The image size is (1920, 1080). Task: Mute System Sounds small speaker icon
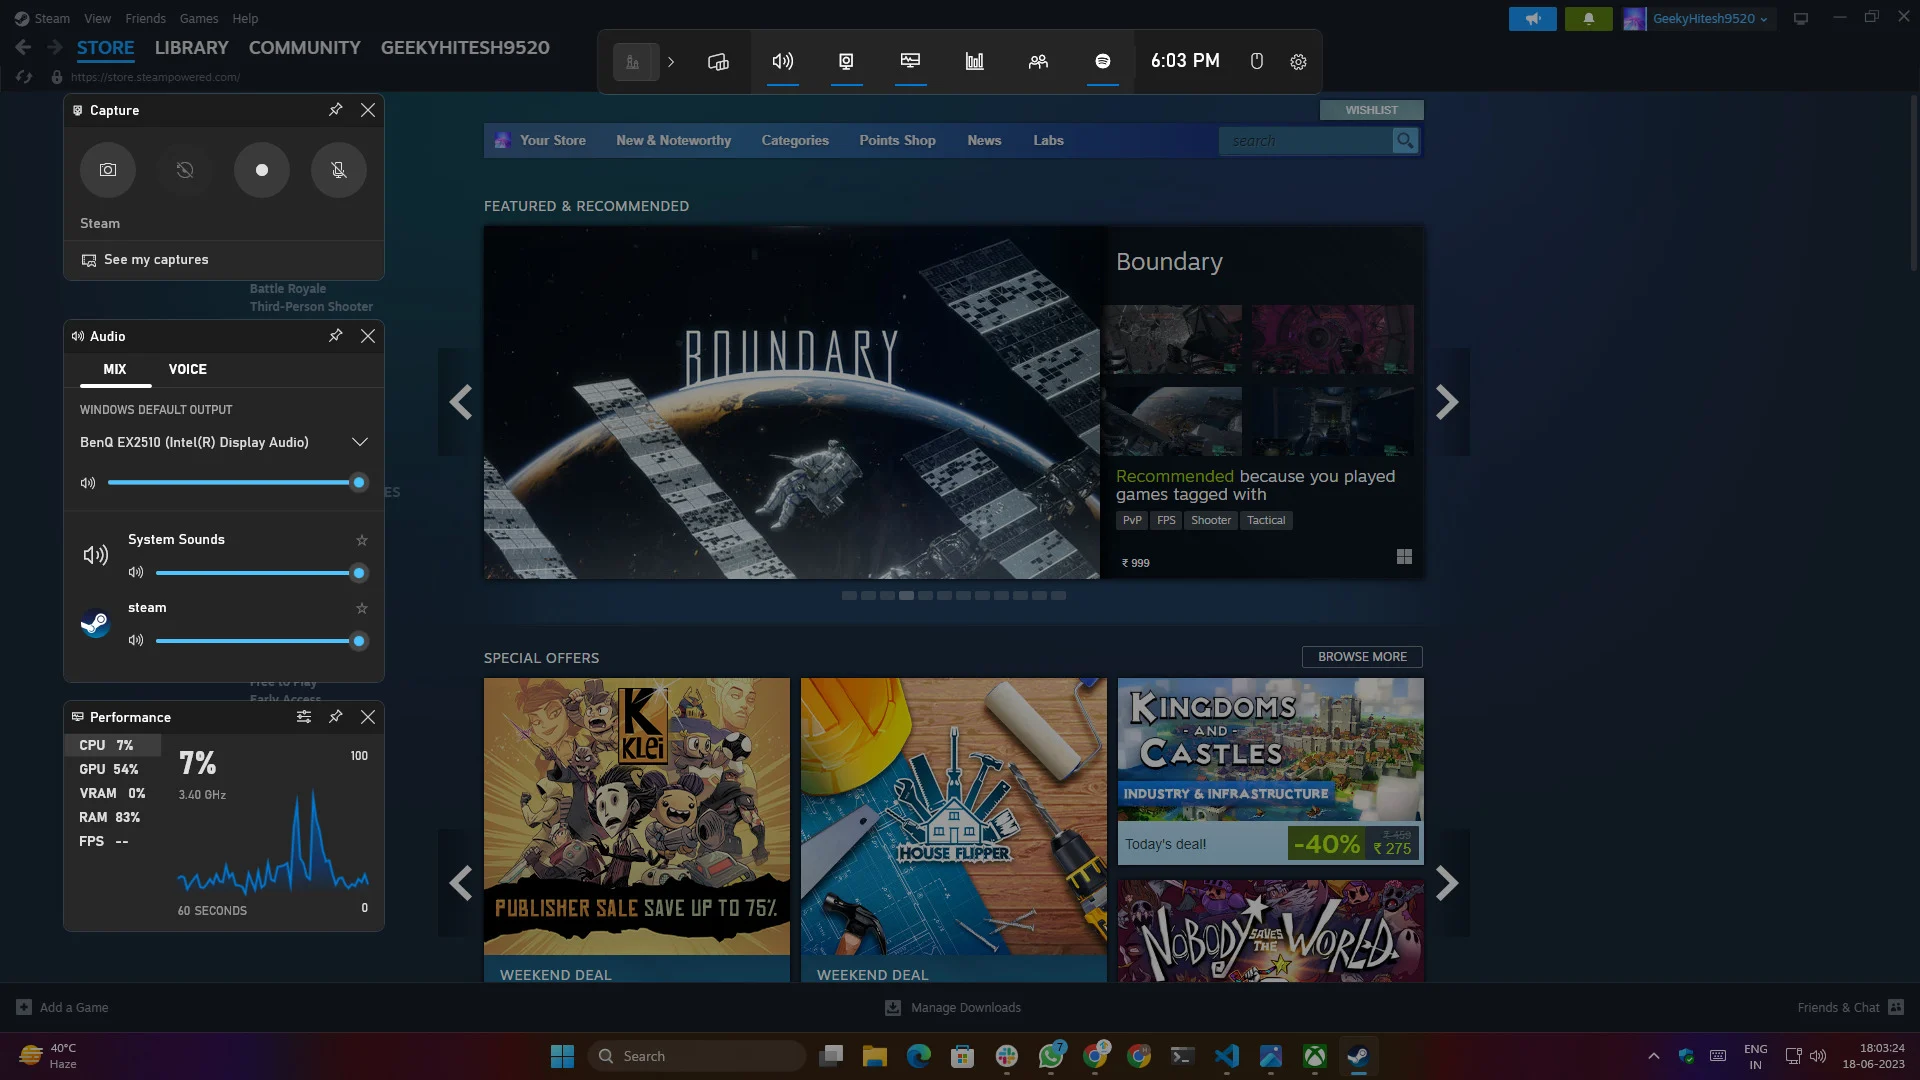coord(136,573)
